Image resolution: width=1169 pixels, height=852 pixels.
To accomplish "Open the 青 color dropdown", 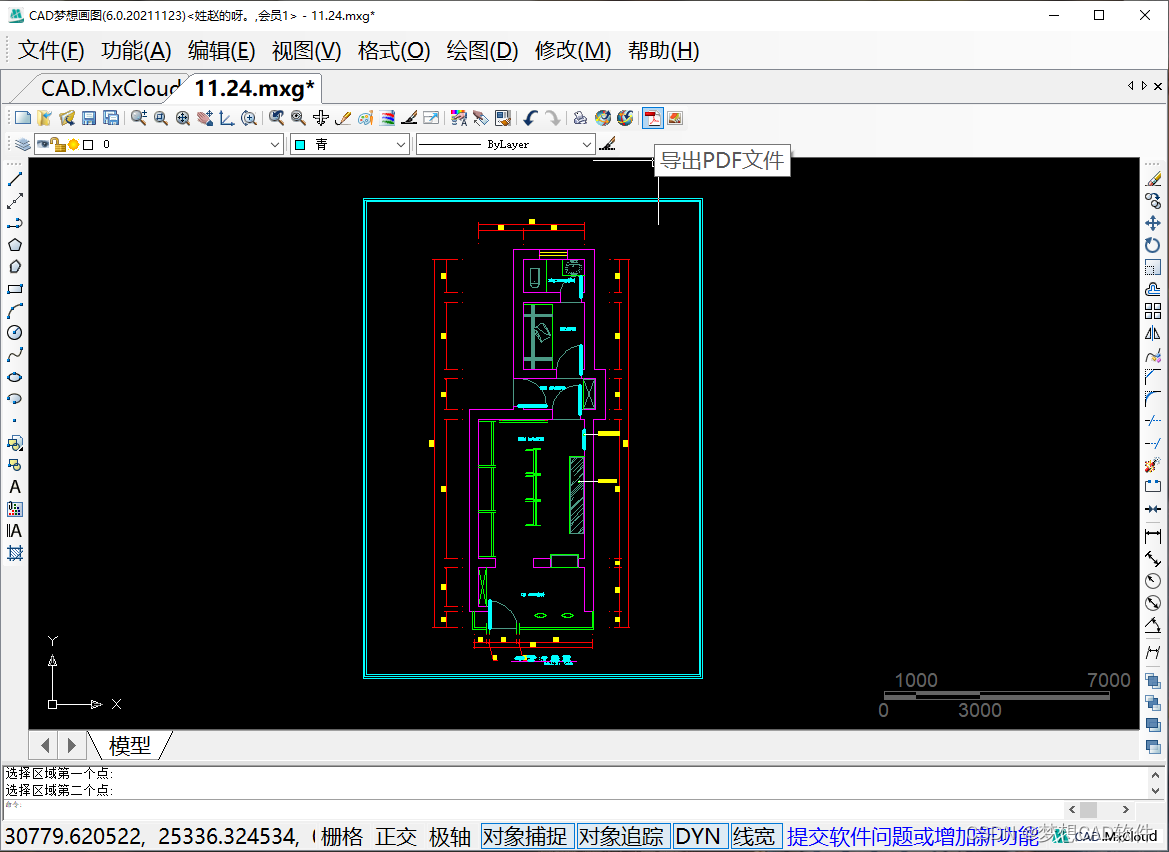I will (400, 145).
